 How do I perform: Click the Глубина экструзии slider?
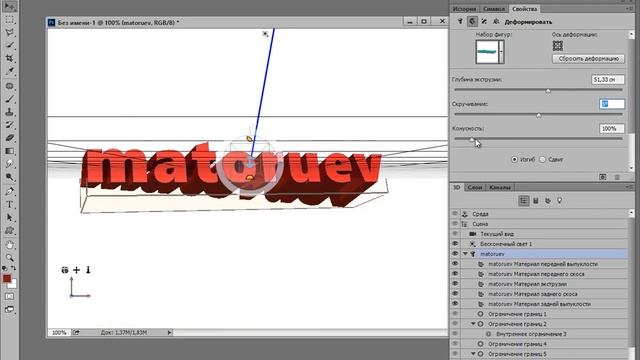538,90
